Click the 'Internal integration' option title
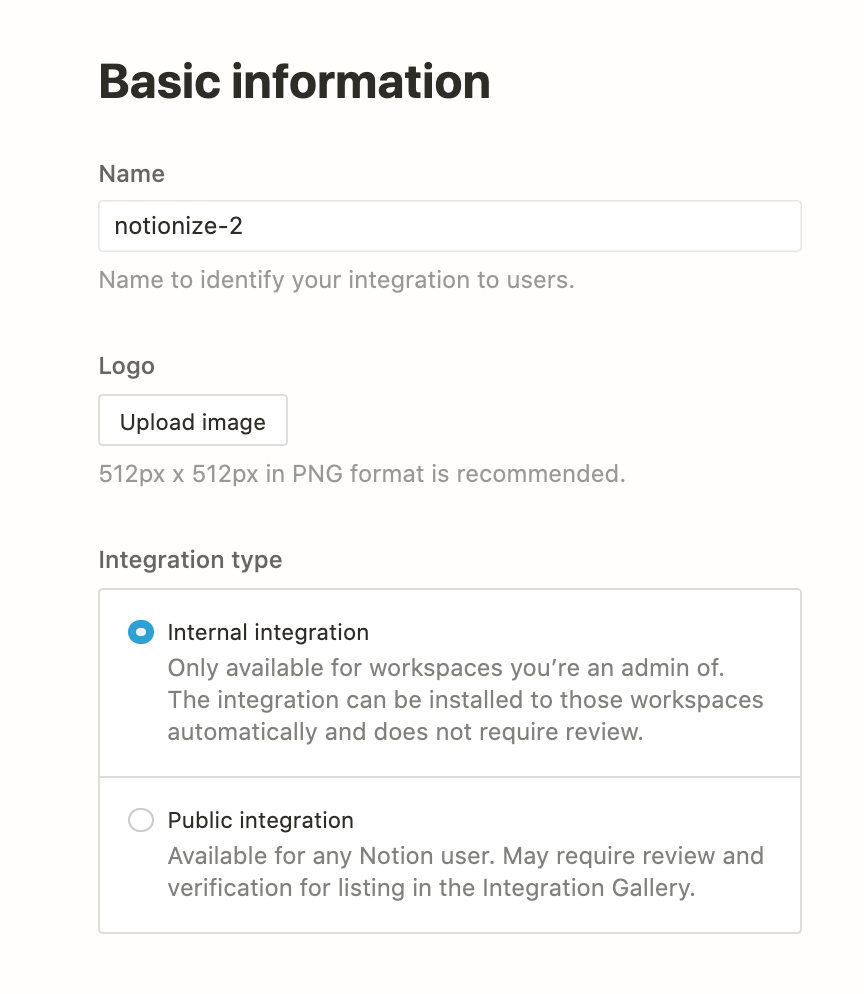 268,633
